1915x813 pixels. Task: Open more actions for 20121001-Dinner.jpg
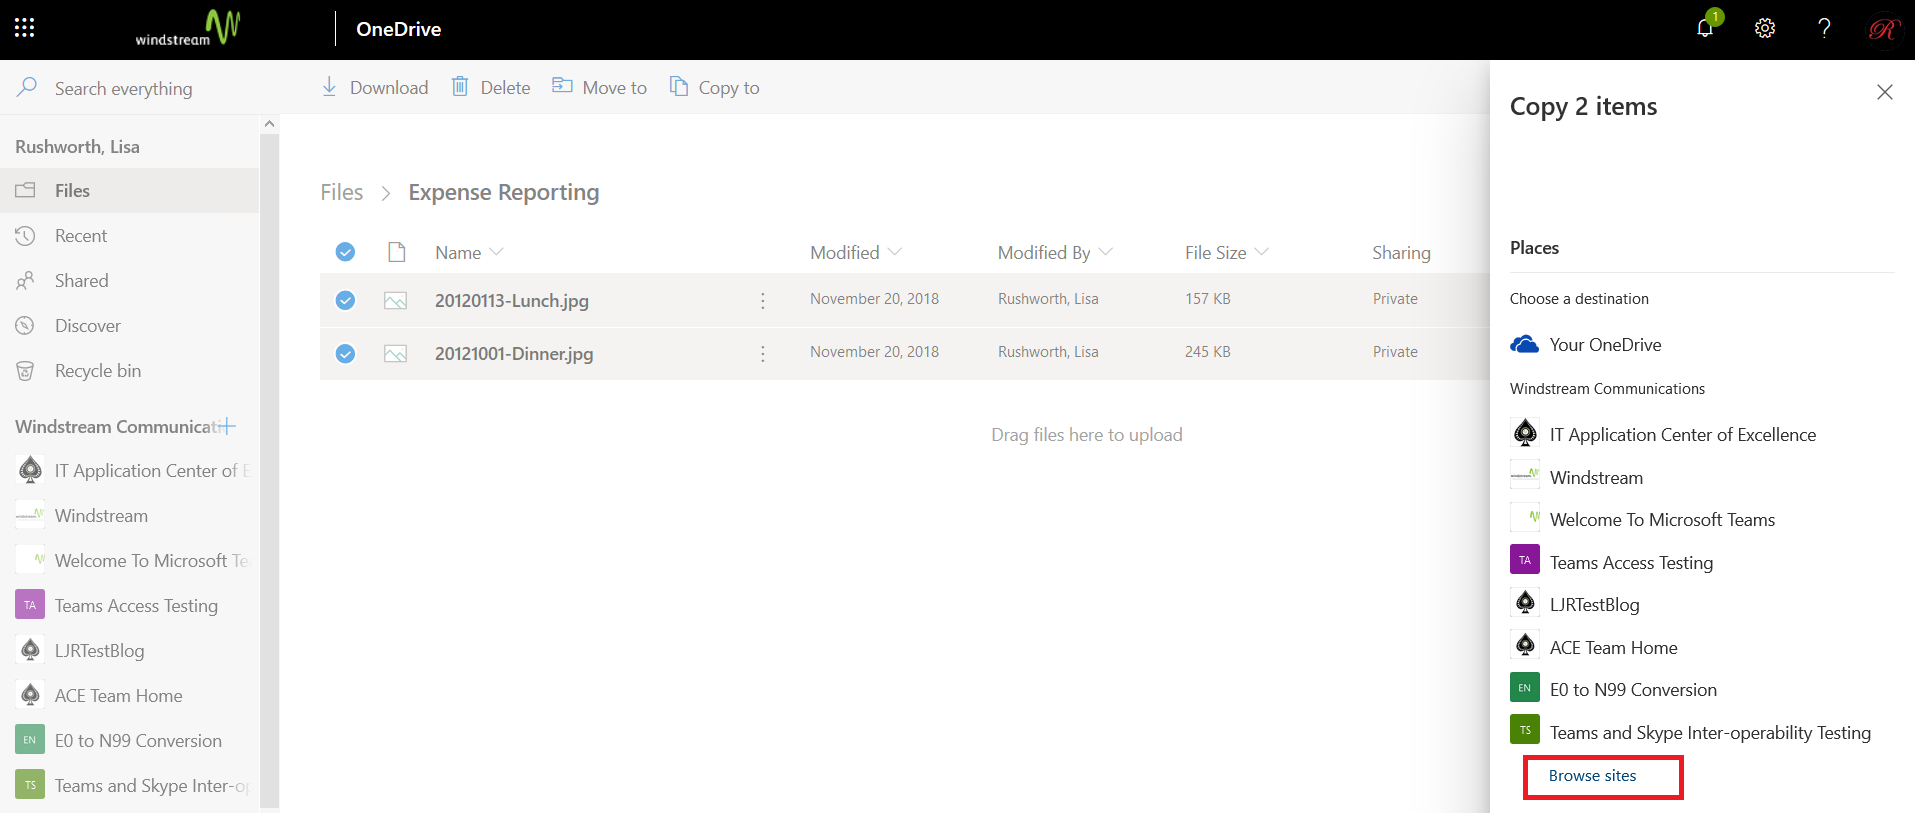[x=763, y=353]
